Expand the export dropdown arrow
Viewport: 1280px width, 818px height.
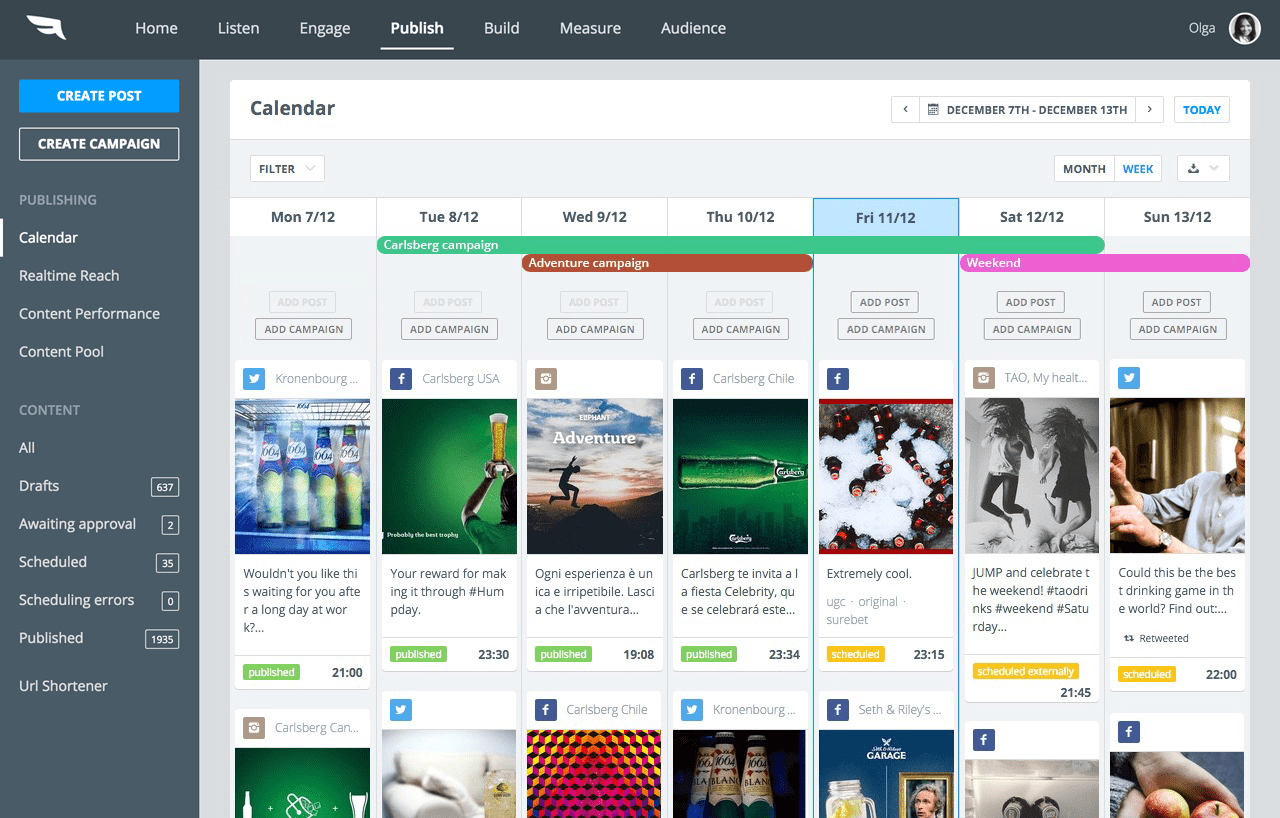click(x=1214, y=169)
